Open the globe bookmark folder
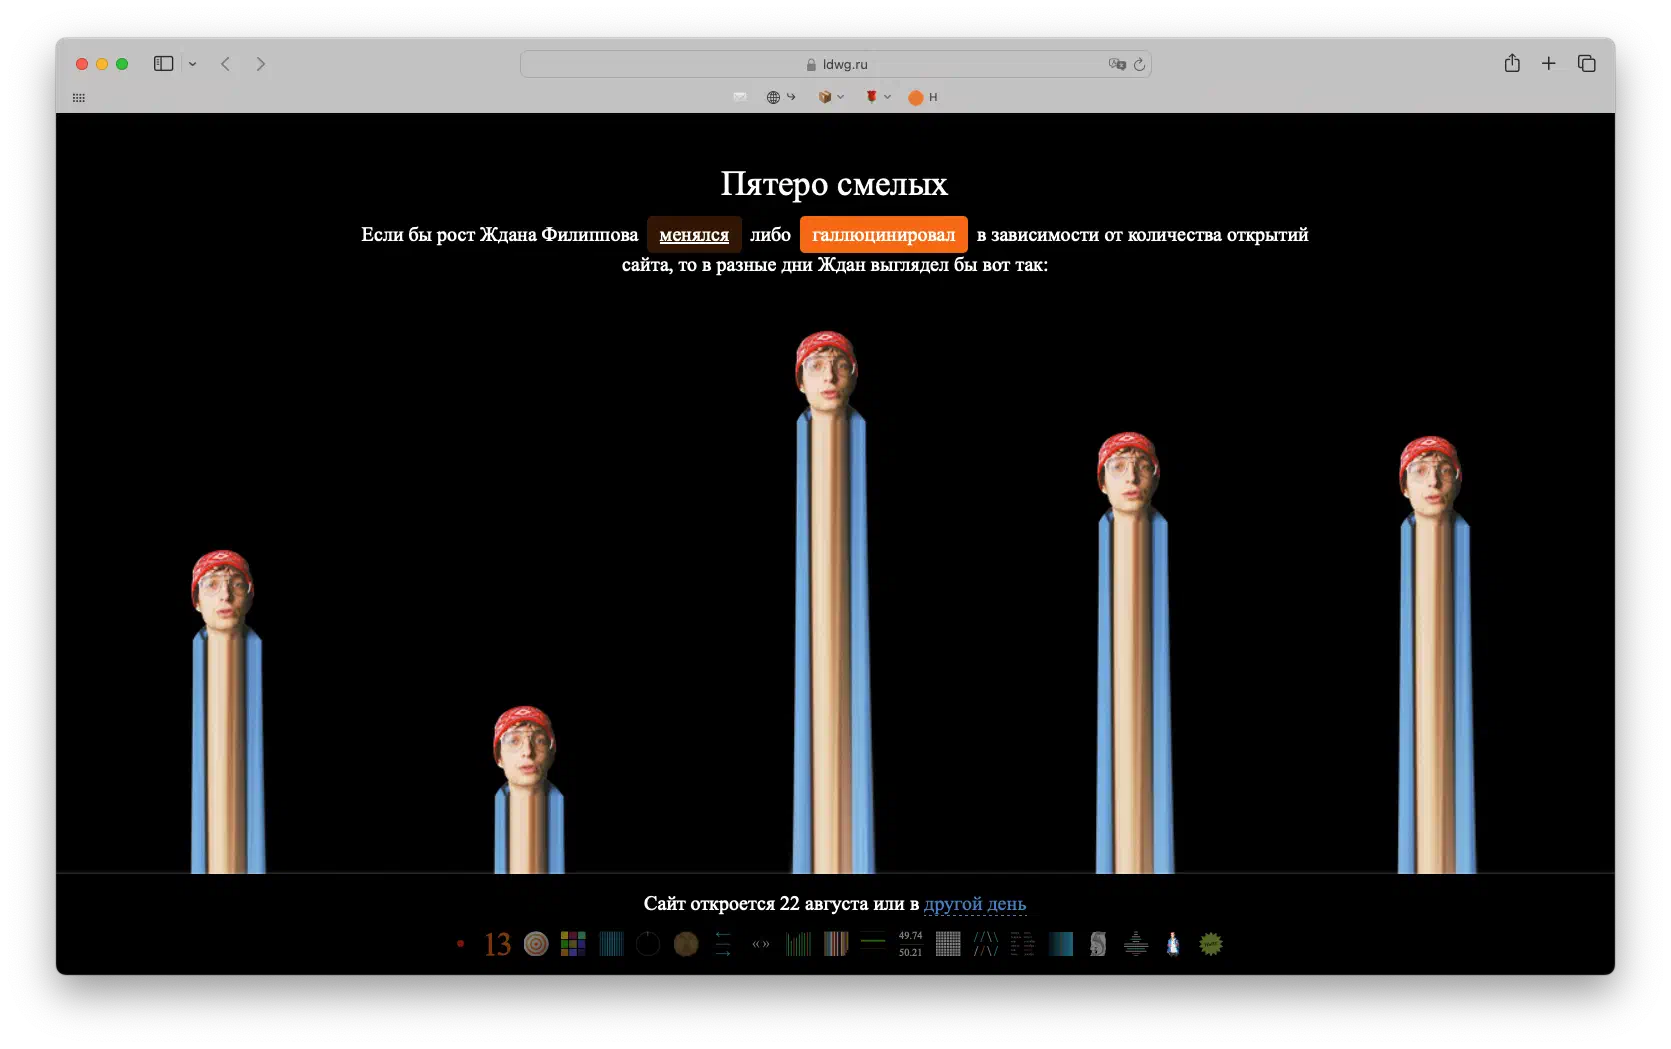 [780, 97]
